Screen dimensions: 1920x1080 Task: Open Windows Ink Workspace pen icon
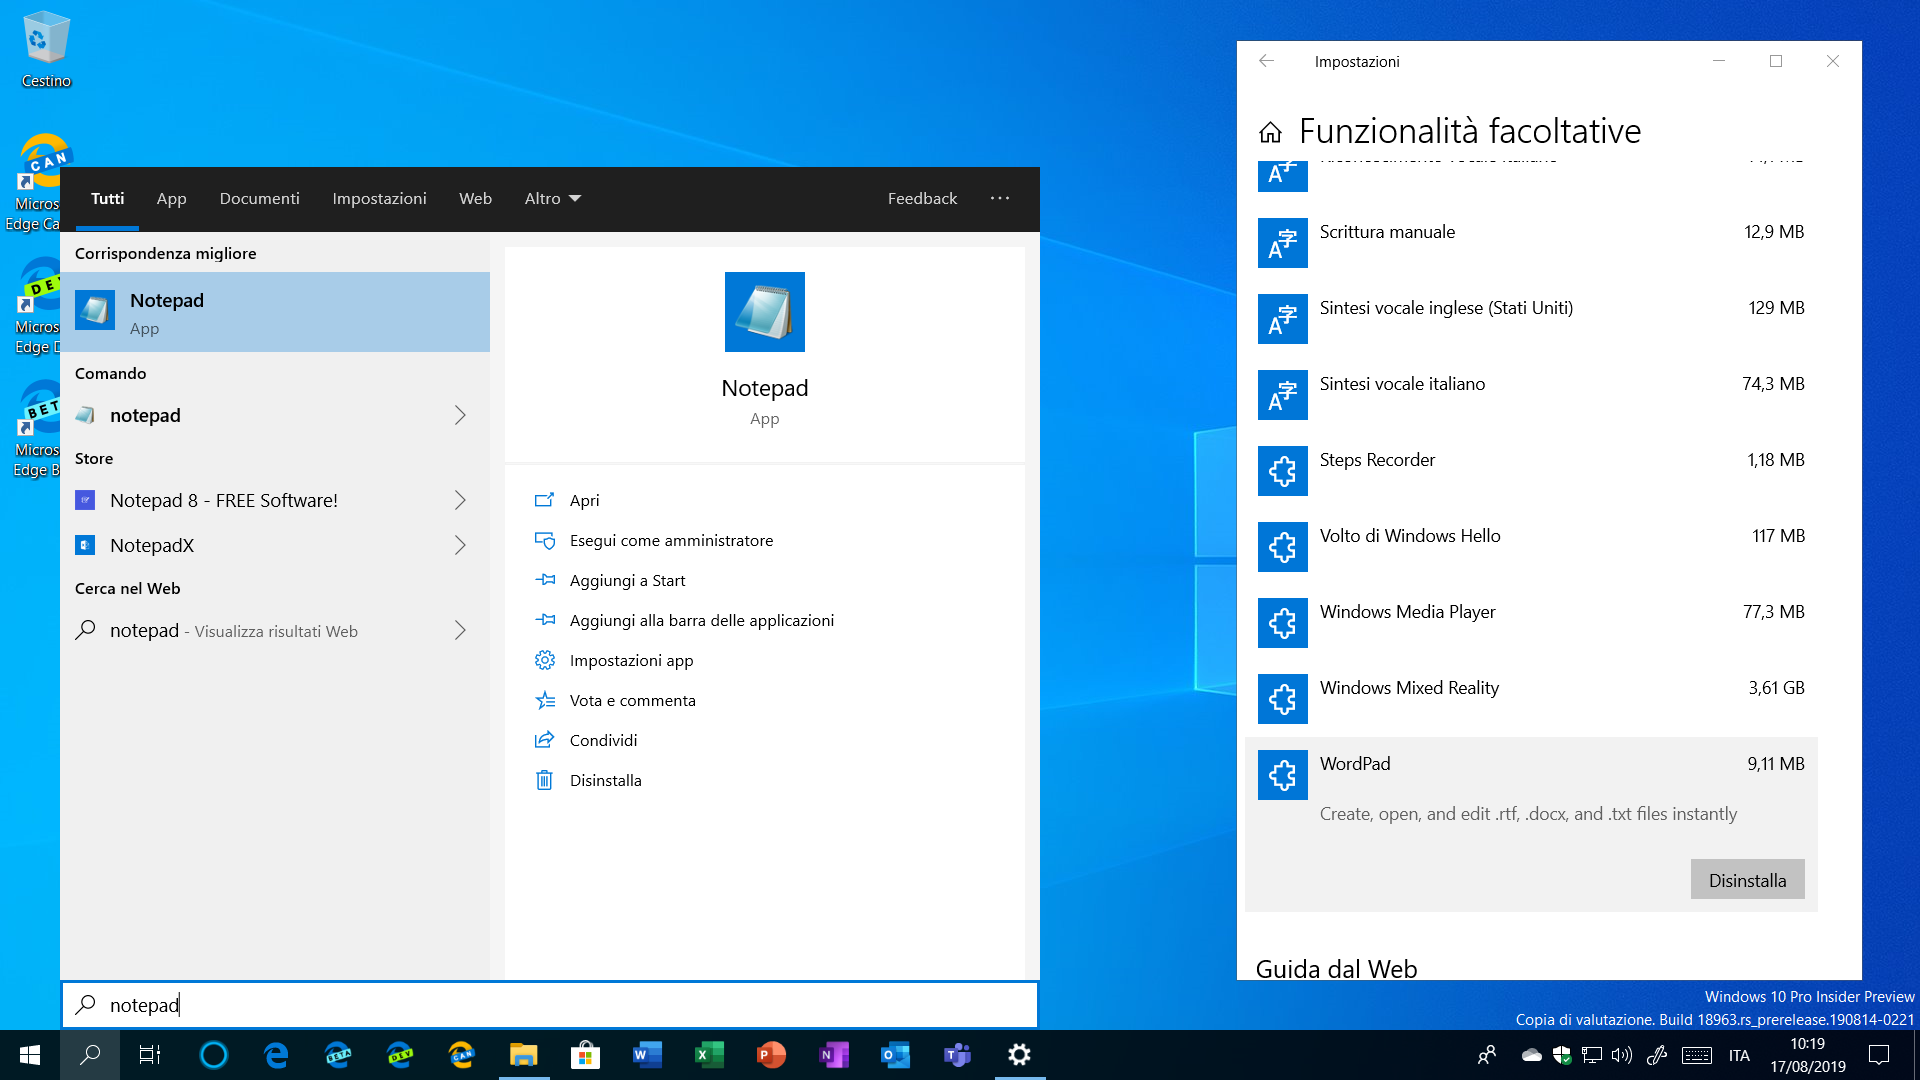(x=1657, y=1055)
